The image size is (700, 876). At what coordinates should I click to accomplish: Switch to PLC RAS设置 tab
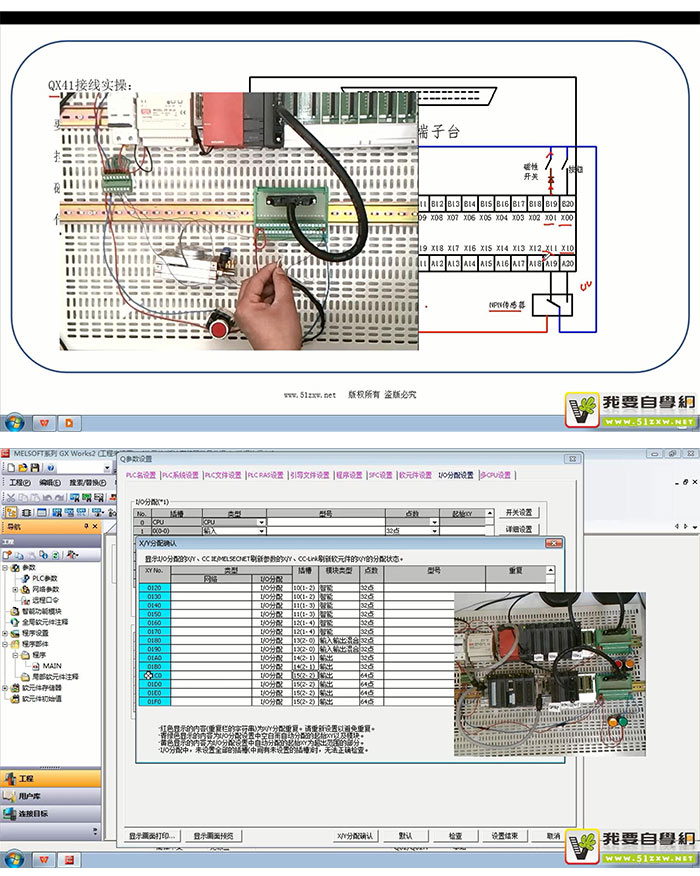(266, 475)
